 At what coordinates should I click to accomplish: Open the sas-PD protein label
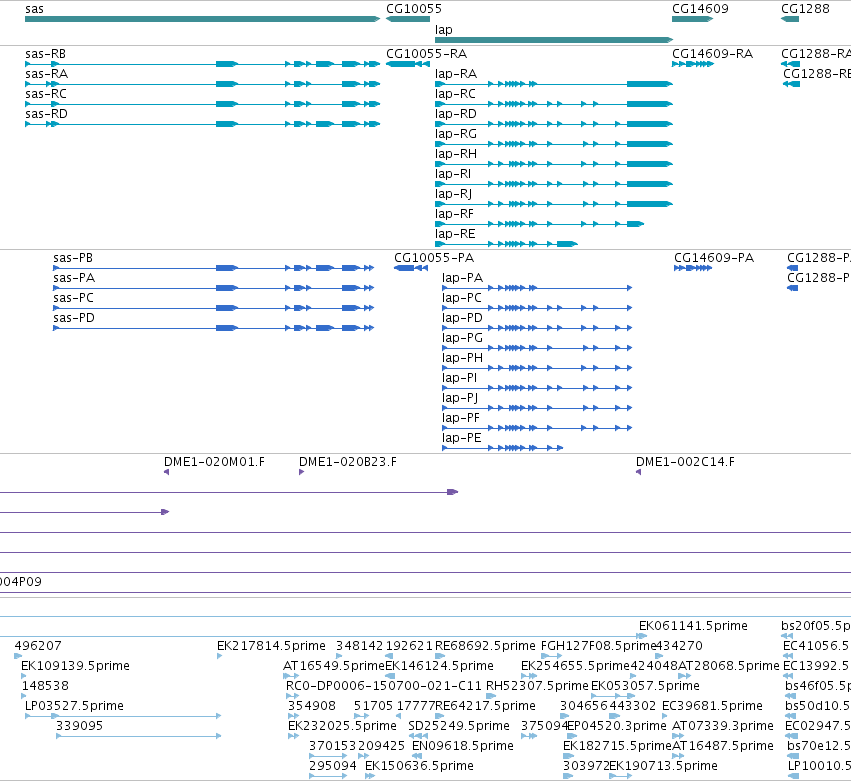point(74,318)
